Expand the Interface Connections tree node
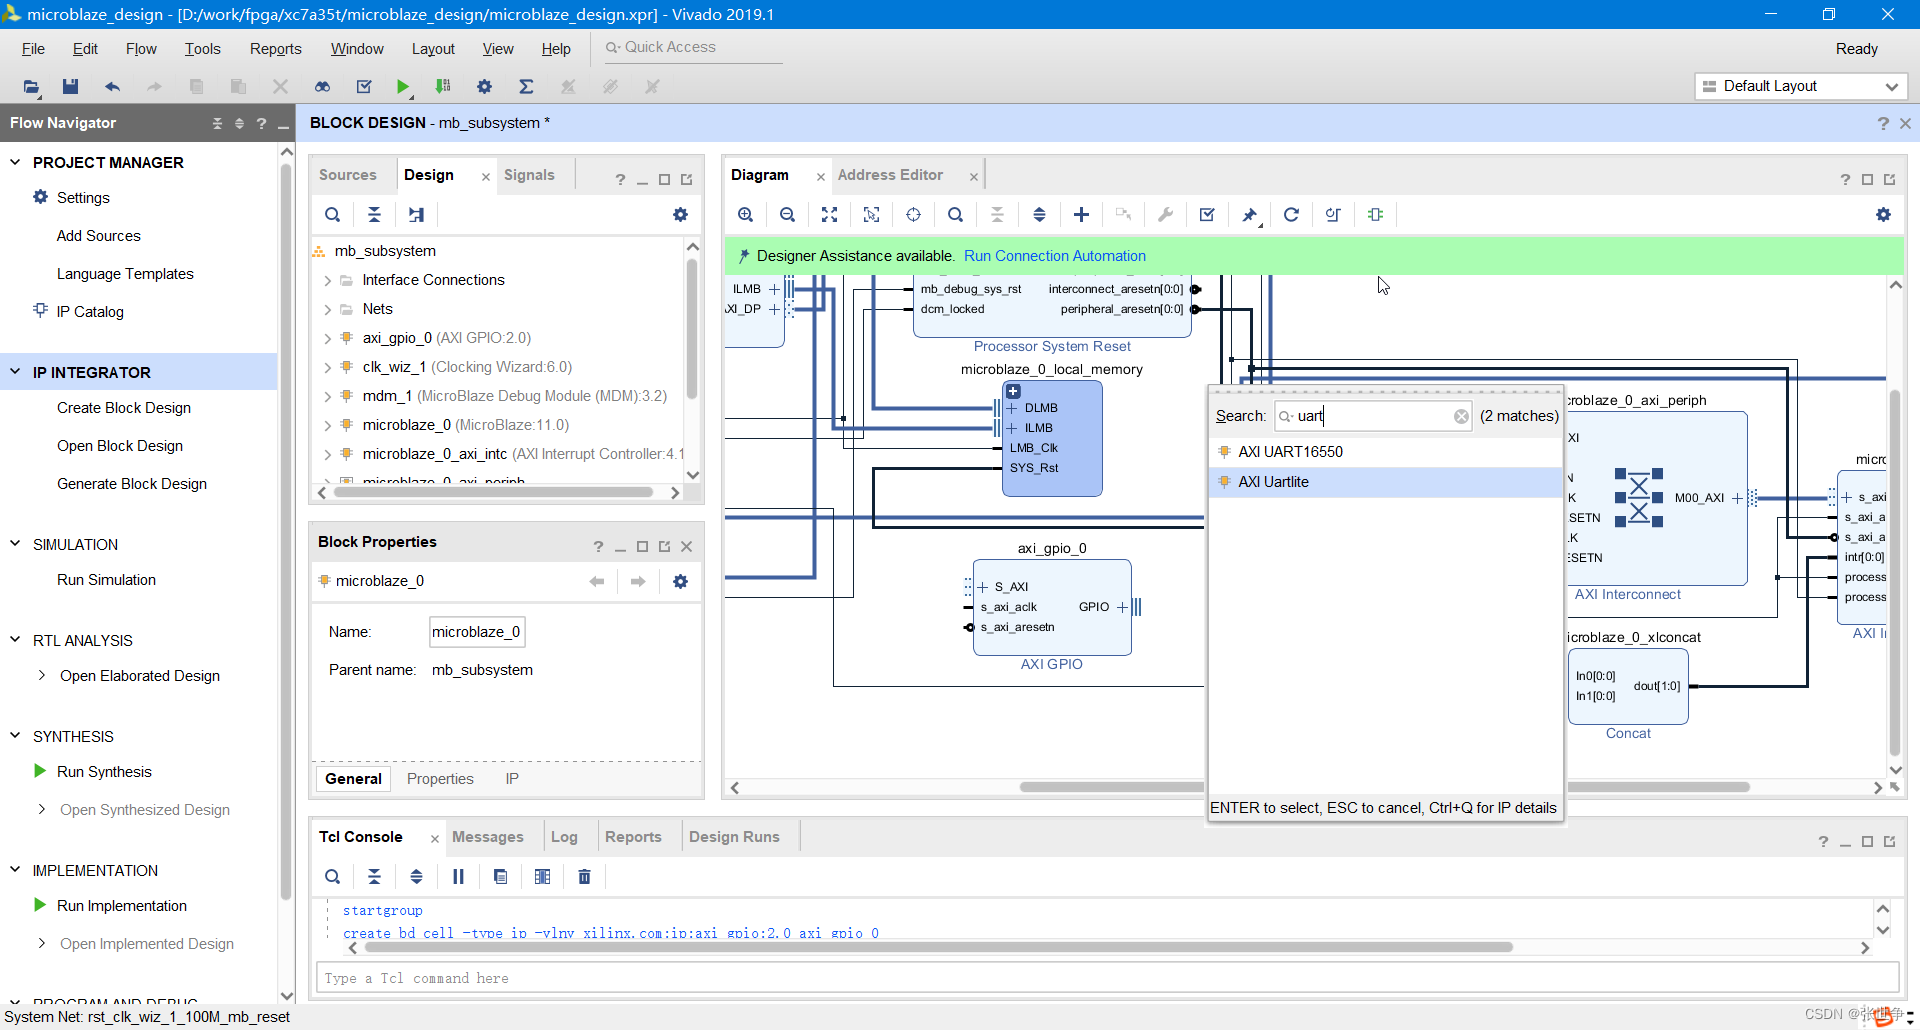The width and height of the screenshot is (1920, 1030). tap(327, 281)
